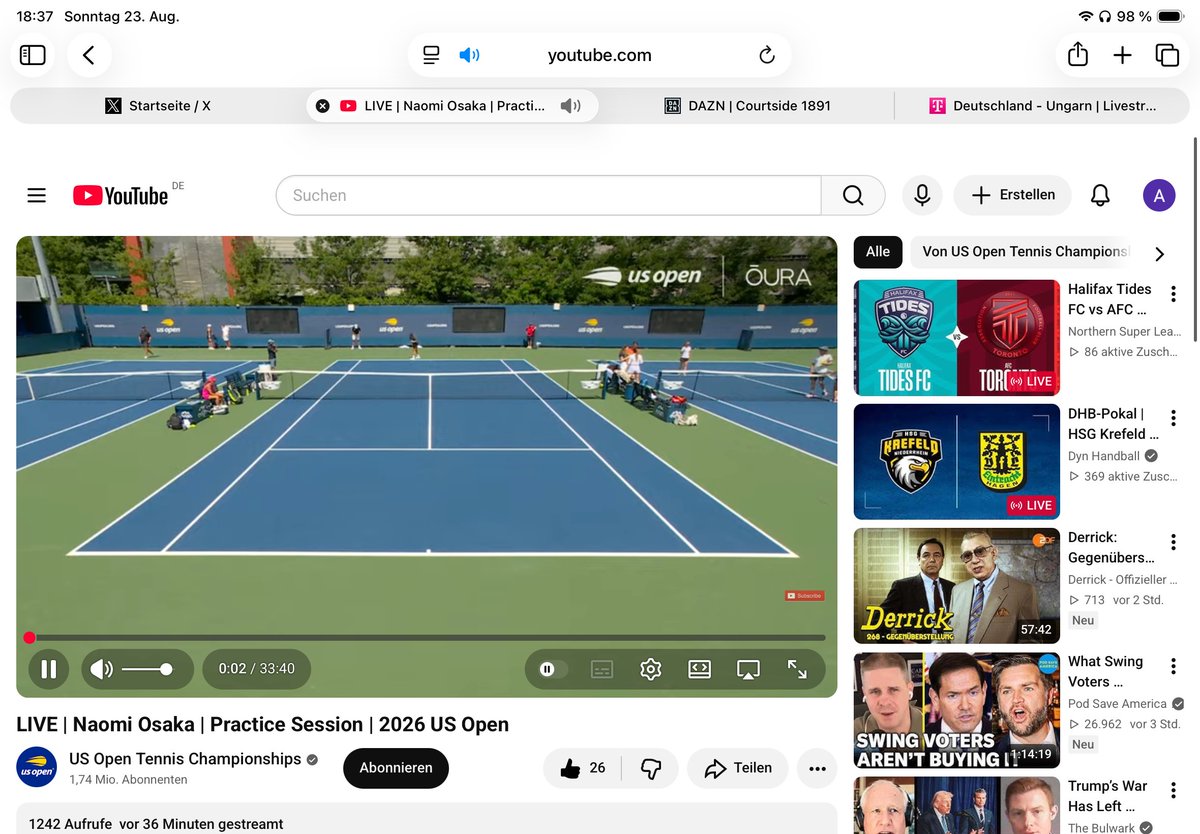Mute the video player volume
This screenshot has width=1200, height=834.
tap(101, 669)
